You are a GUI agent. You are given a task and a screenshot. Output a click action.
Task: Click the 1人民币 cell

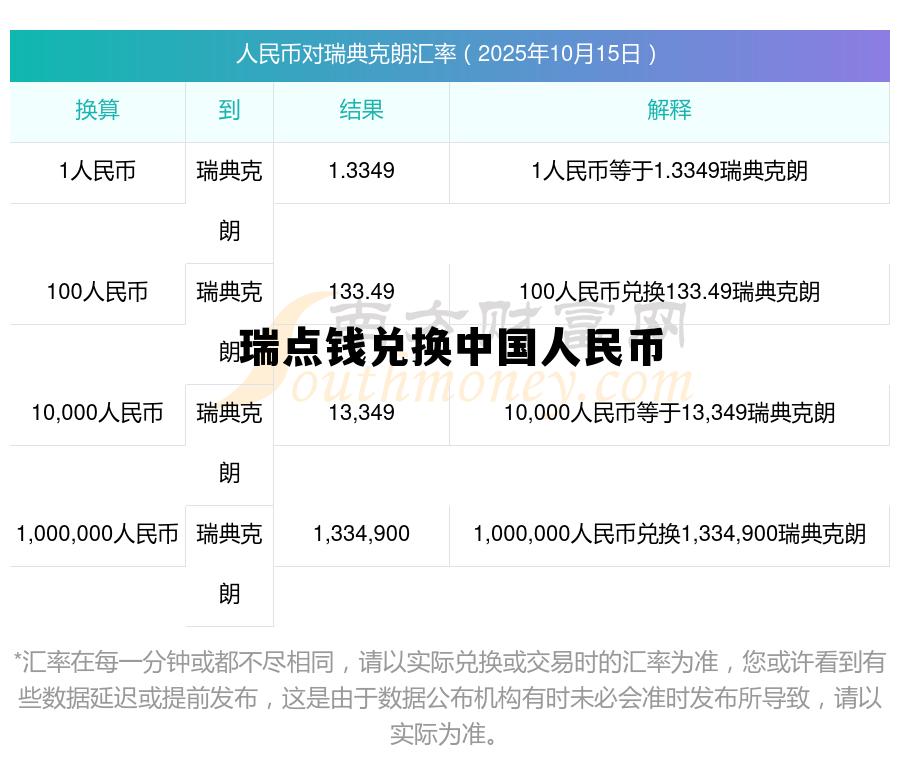(96, 173)
